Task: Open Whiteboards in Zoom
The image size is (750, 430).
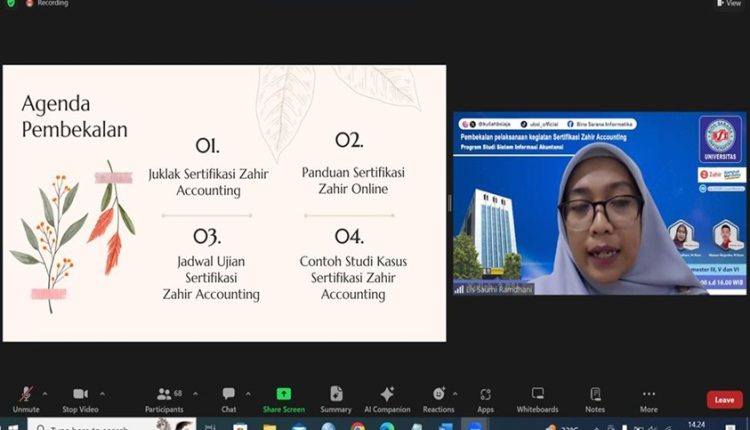Action: click(537, 399)
